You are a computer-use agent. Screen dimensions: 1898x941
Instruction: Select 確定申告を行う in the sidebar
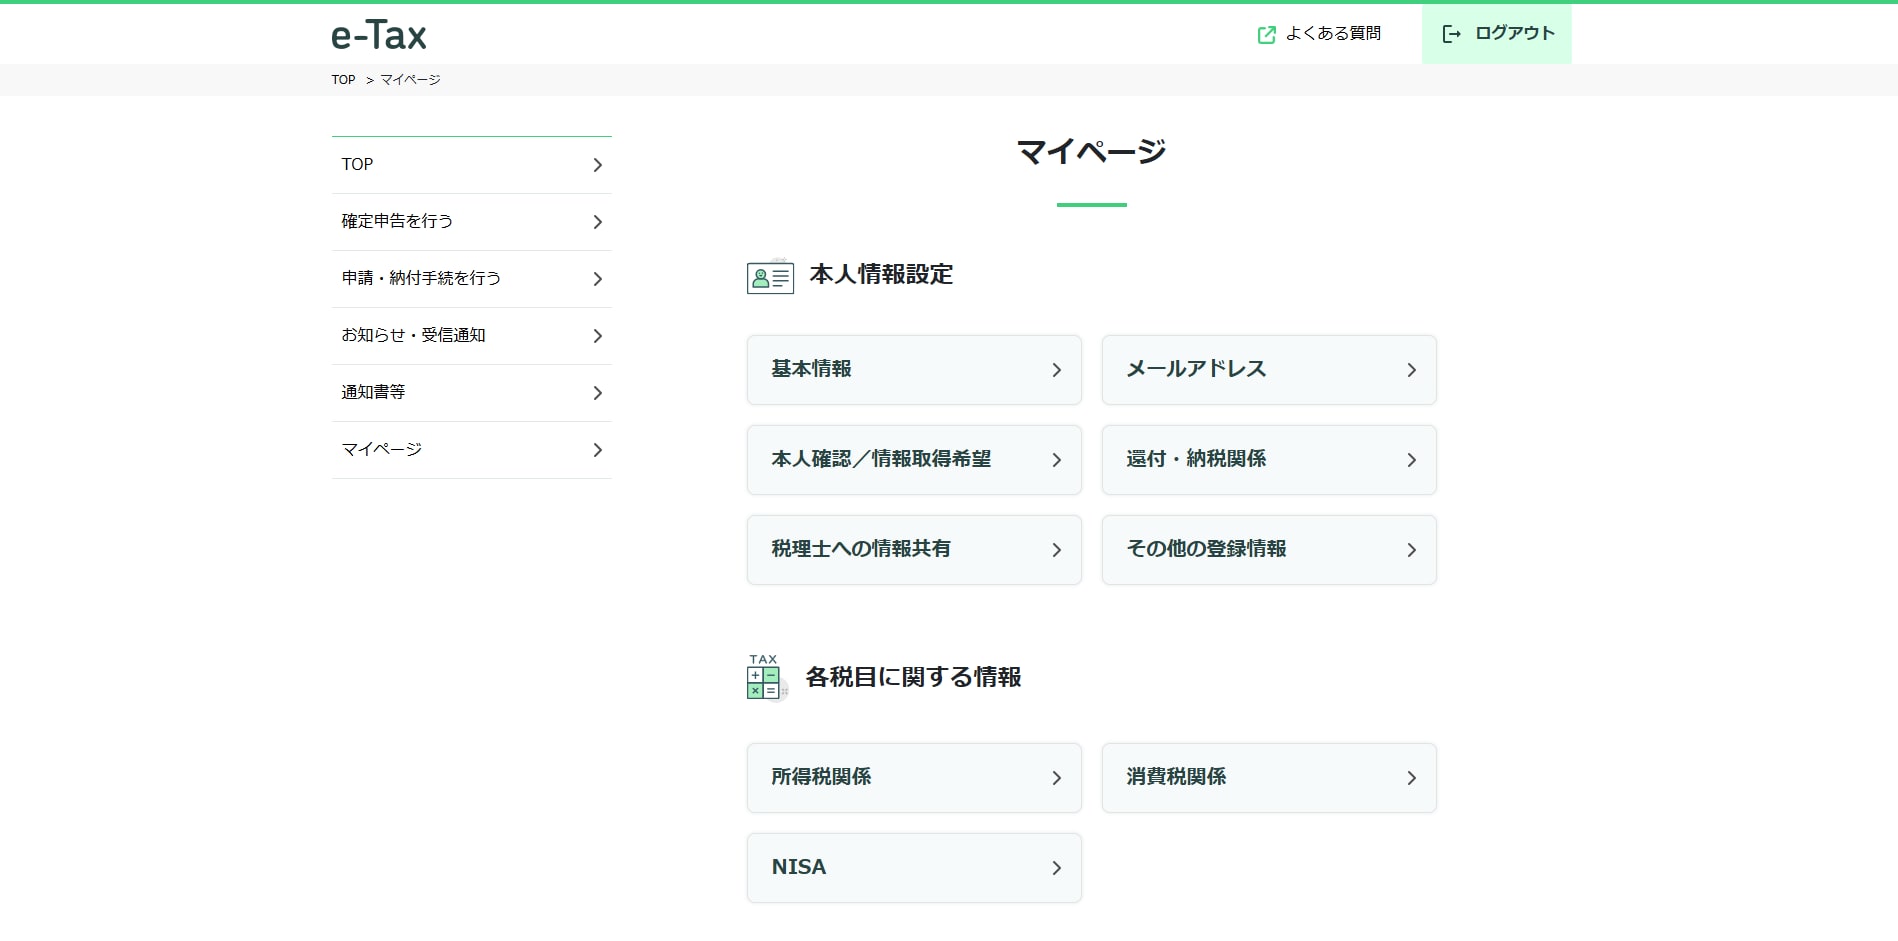471,222
